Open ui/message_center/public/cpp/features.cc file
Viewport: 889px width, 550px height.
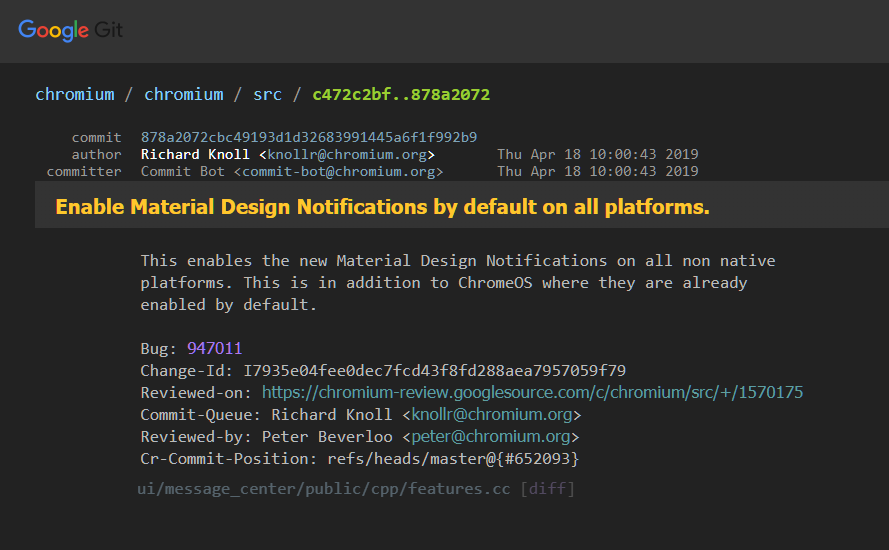tap(324, 489)
